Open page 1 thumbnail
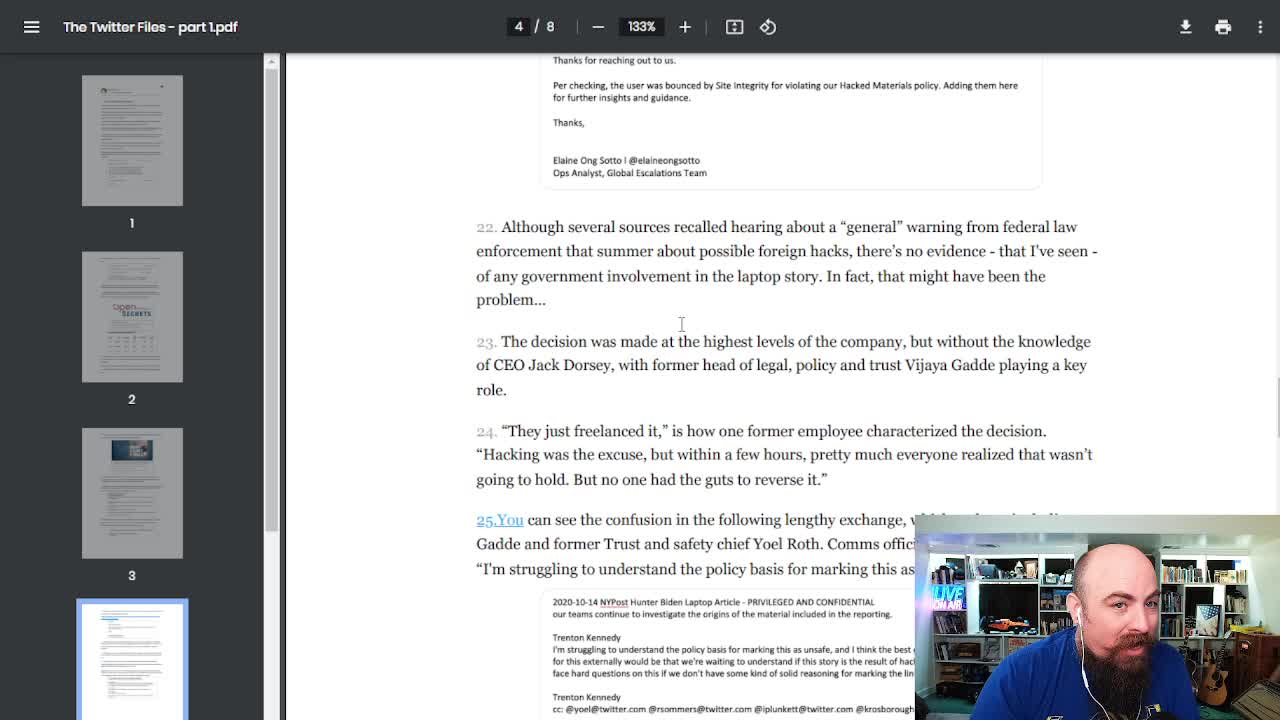This screenshot has width=1280, height=720. click(x=132, y=141)
